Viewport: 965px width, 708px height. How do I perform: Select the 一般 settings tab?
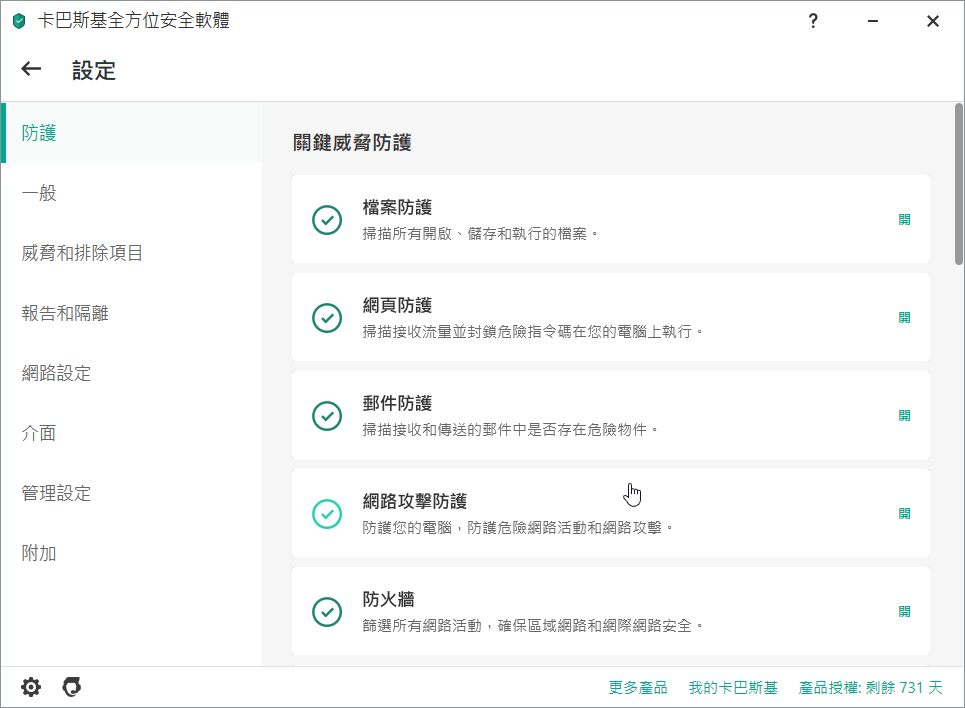[40, 193]
